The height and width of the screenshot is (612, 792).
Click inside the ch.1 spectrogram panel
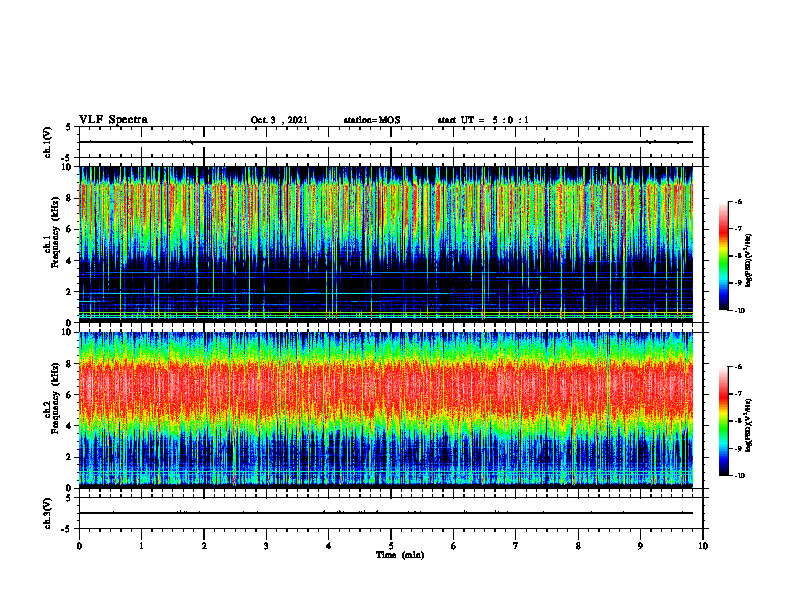point(386,244)
